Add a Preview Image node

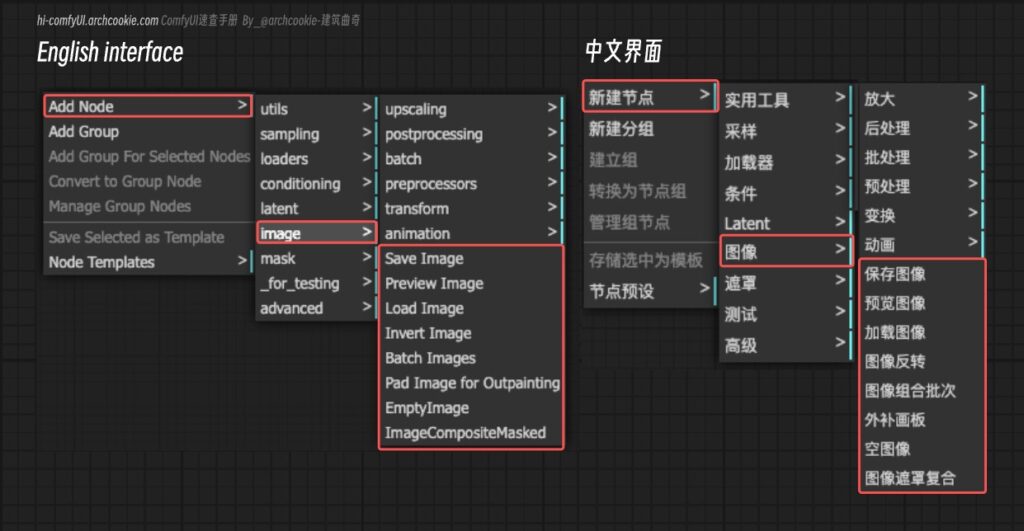(x=434, y=283)
